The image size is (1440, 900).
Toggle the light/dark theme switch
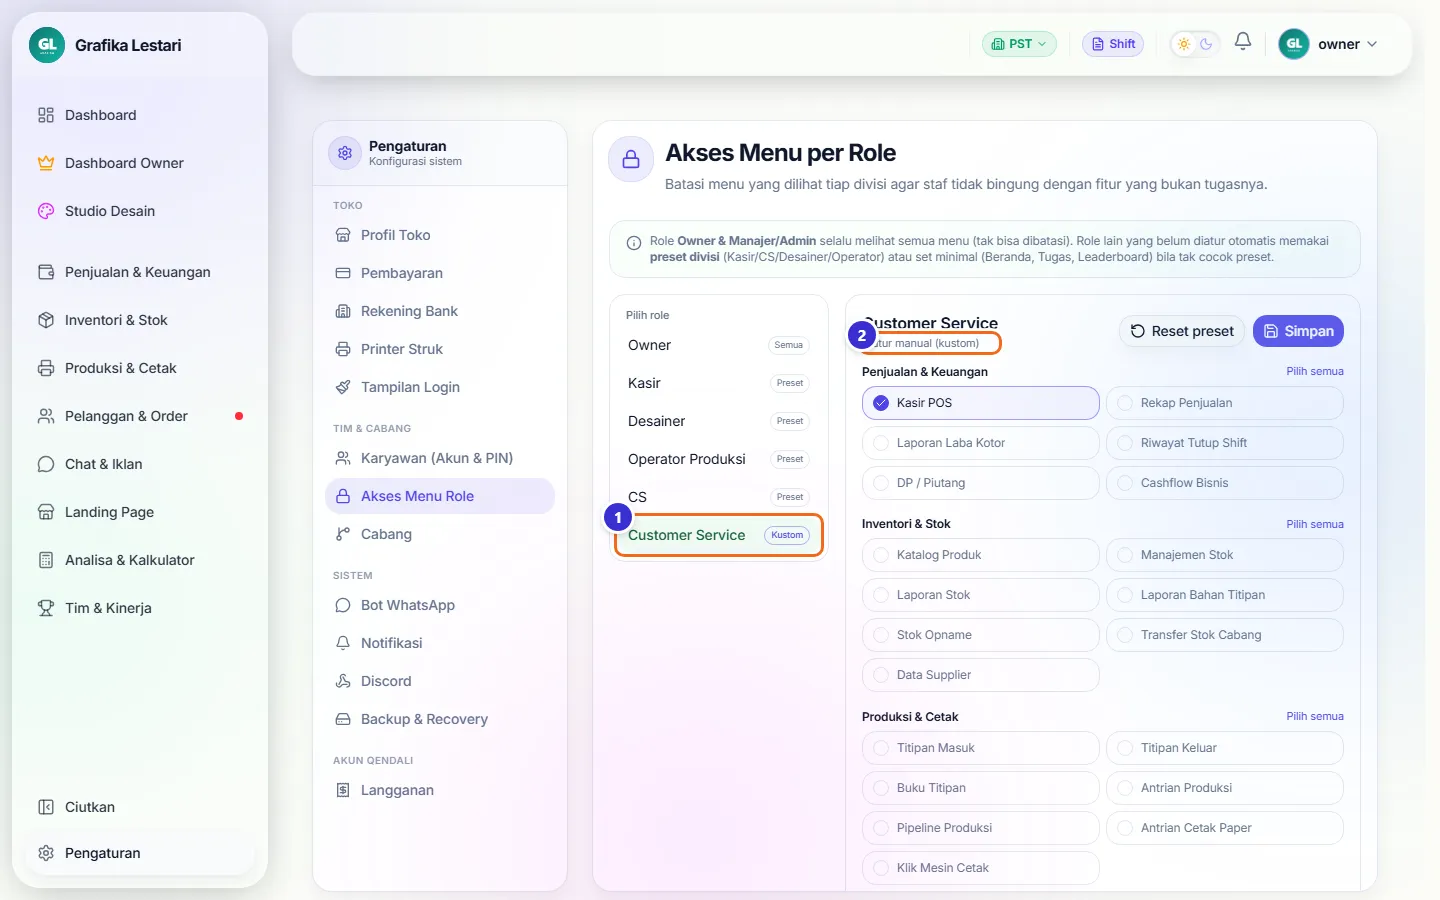coord(1195,44)
